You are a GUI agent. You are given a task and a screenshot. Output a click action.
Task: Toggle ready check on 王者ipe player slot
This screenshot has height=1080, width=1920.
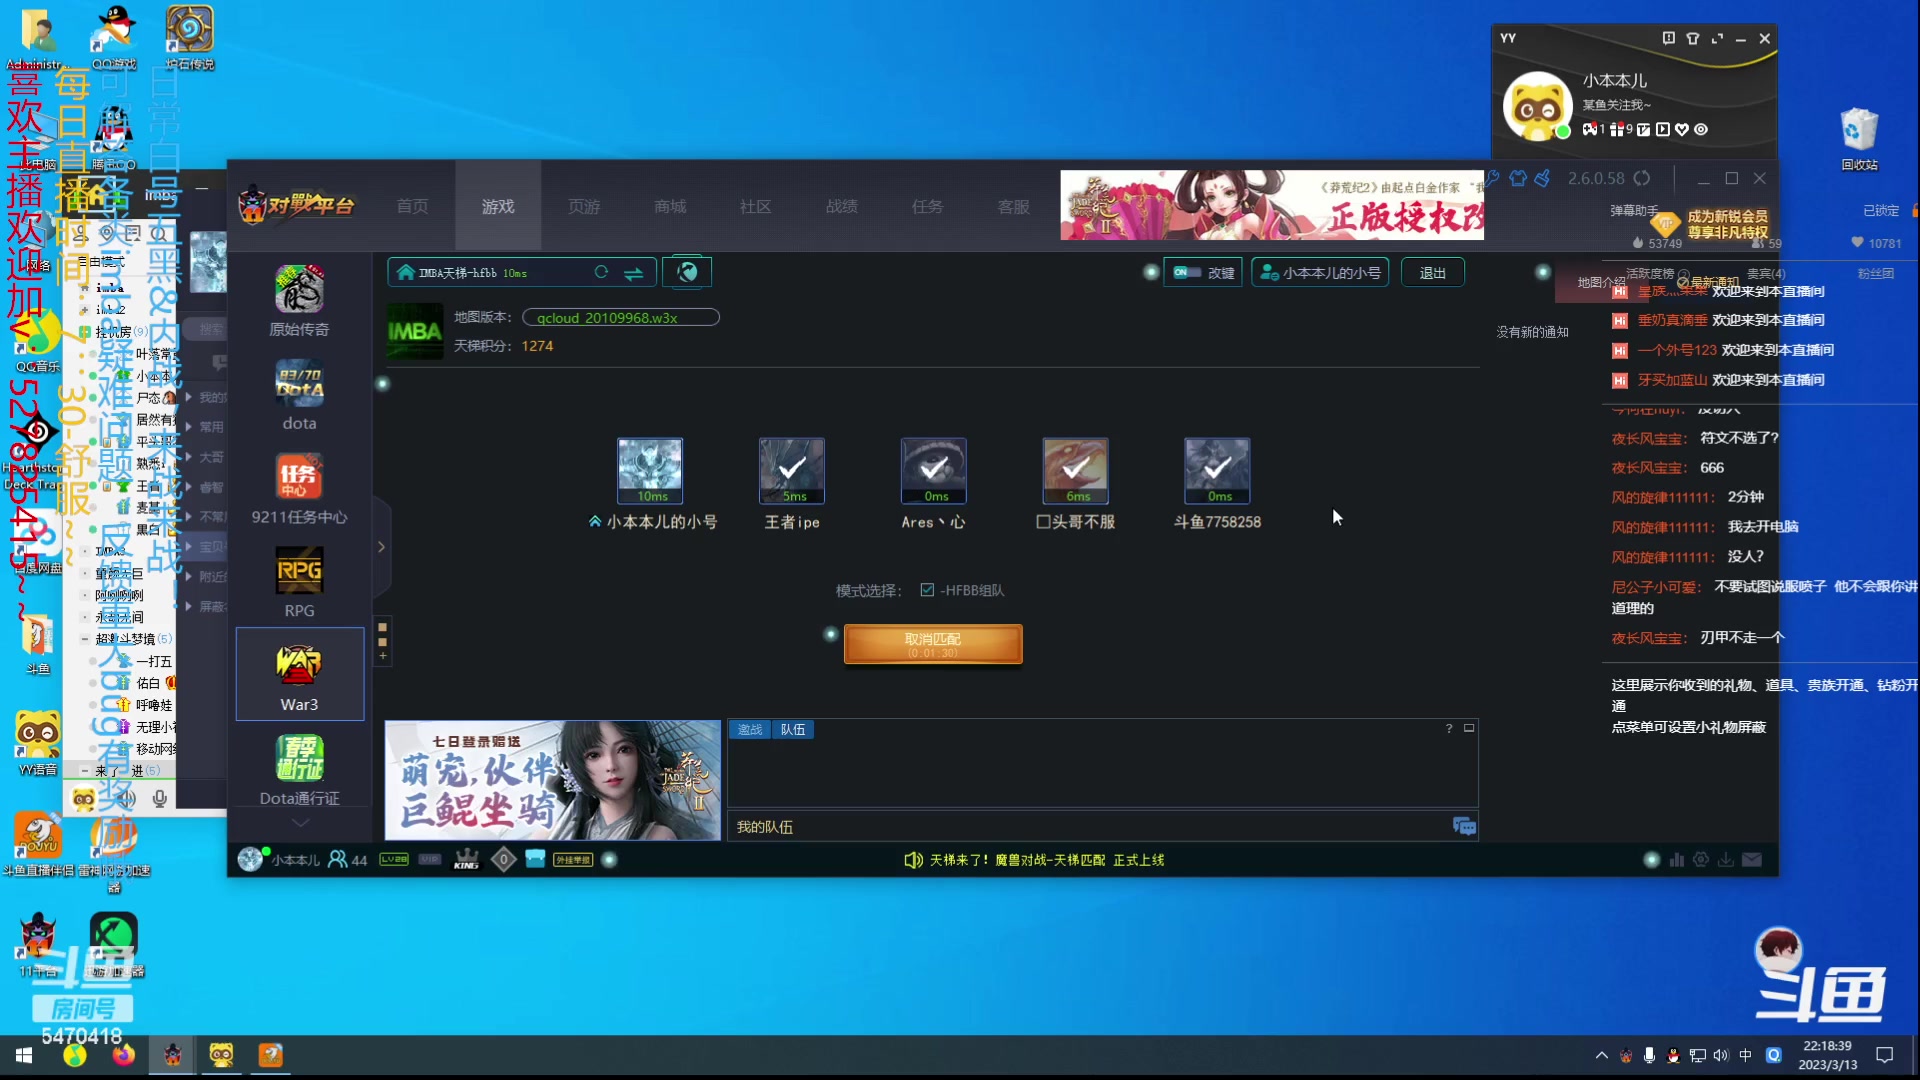coord(791,470)
